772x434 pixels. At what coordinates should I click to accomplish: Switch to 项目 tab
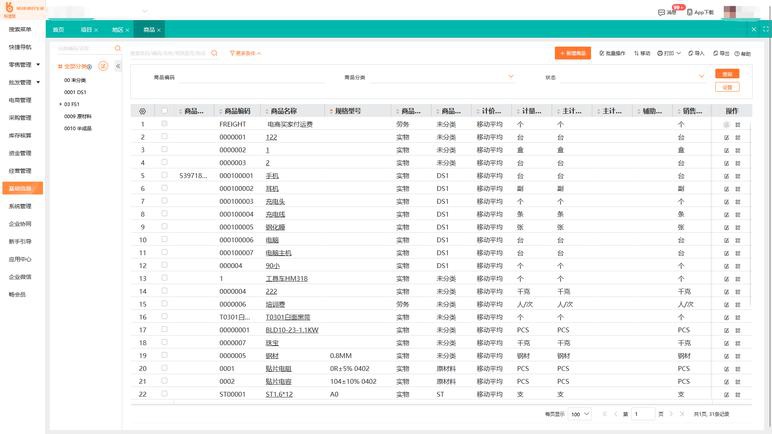pos(86,30)
